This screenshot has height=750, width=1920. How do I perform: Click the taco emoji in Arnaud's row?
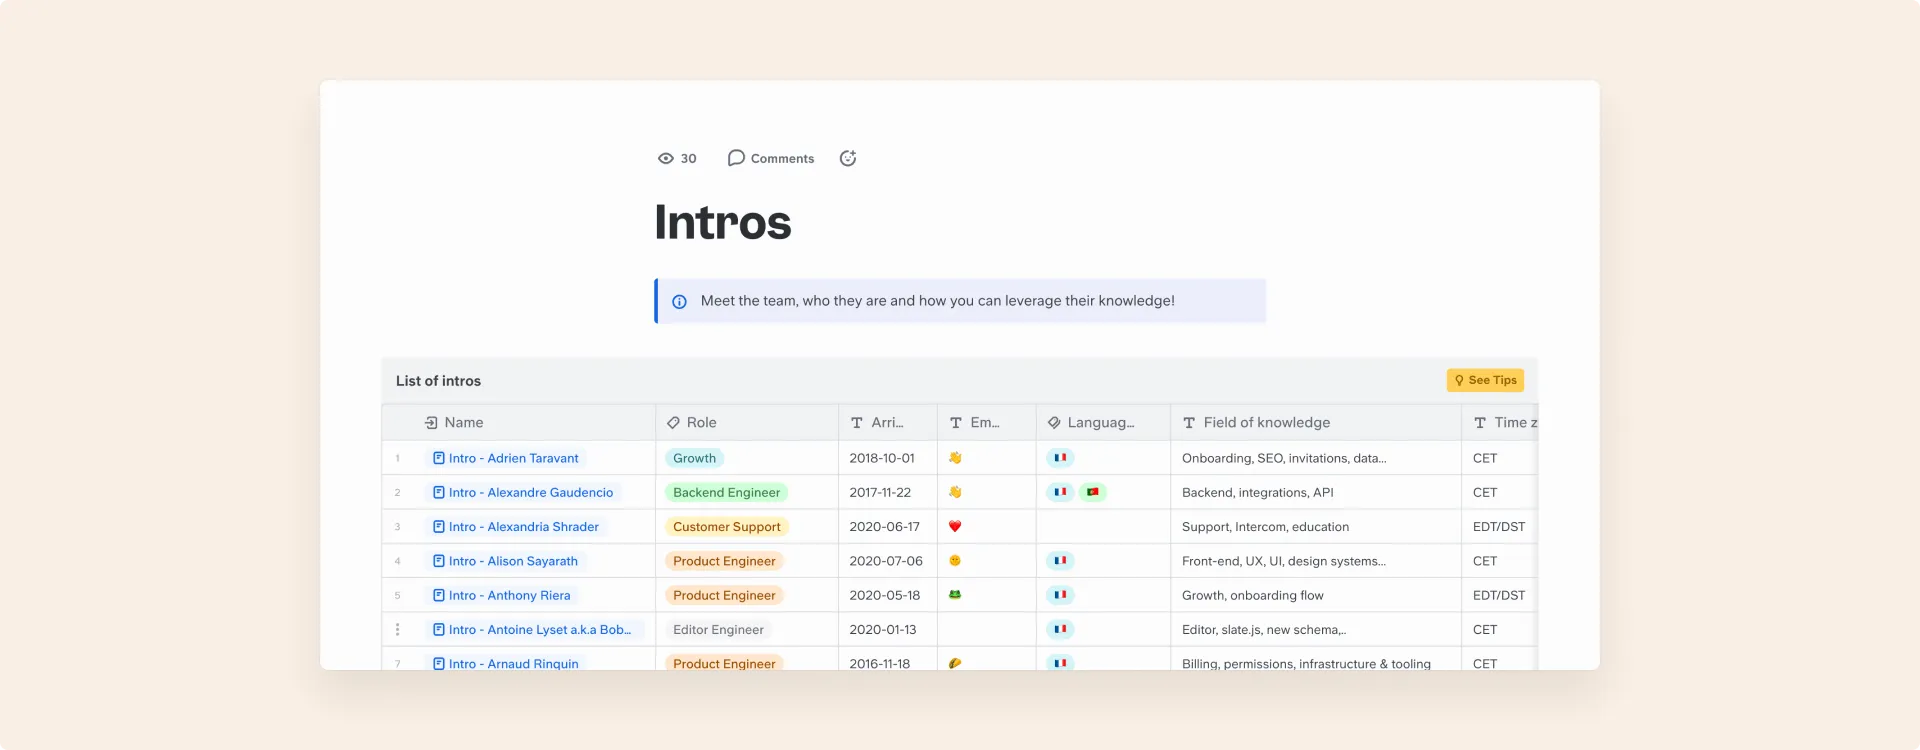coord(955,663)
